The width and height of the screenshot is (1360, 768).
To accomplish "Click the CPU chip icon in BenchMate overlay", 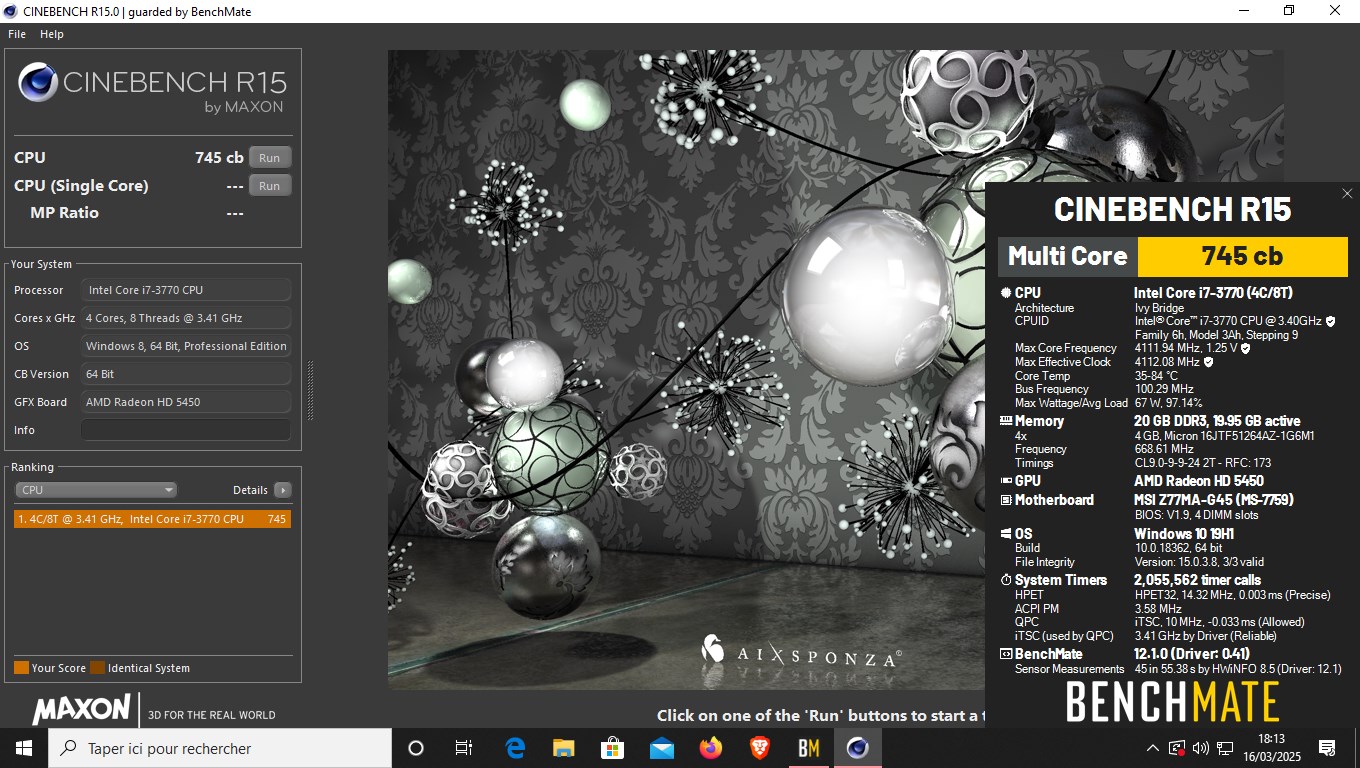I will click(1006, 293).
